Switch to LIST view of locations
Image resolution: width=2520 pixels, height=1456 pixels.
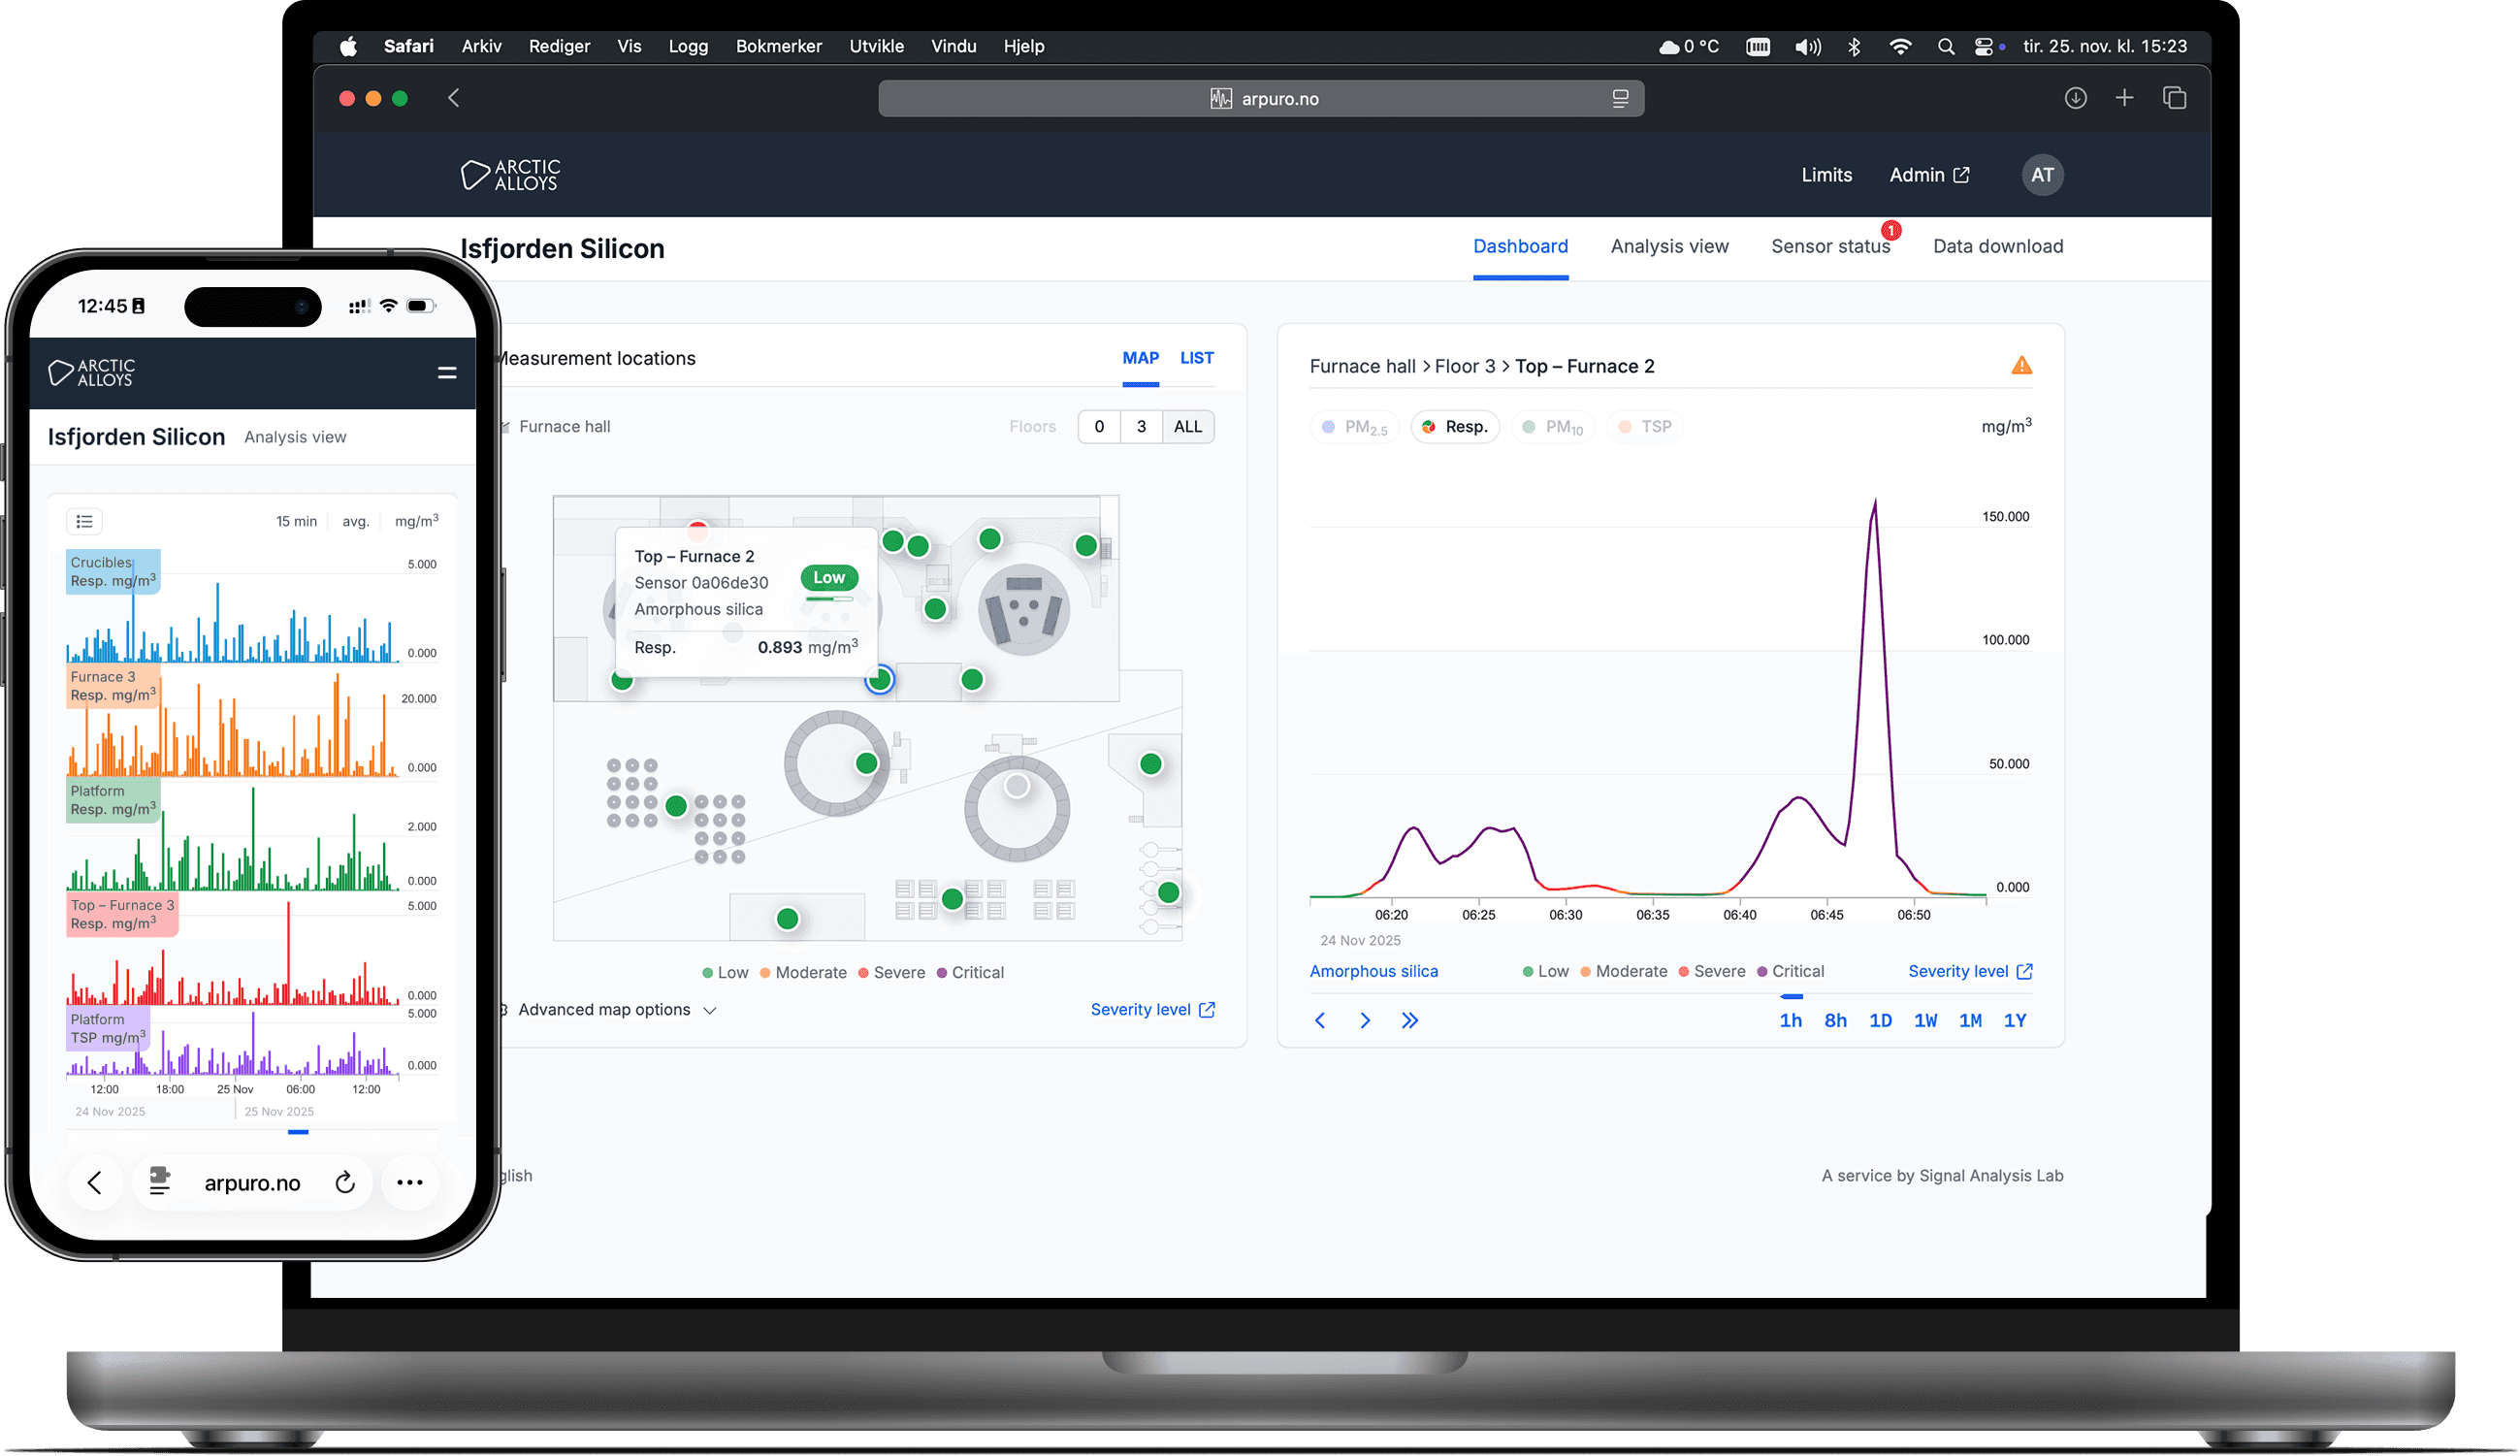tap(1196, 358)
